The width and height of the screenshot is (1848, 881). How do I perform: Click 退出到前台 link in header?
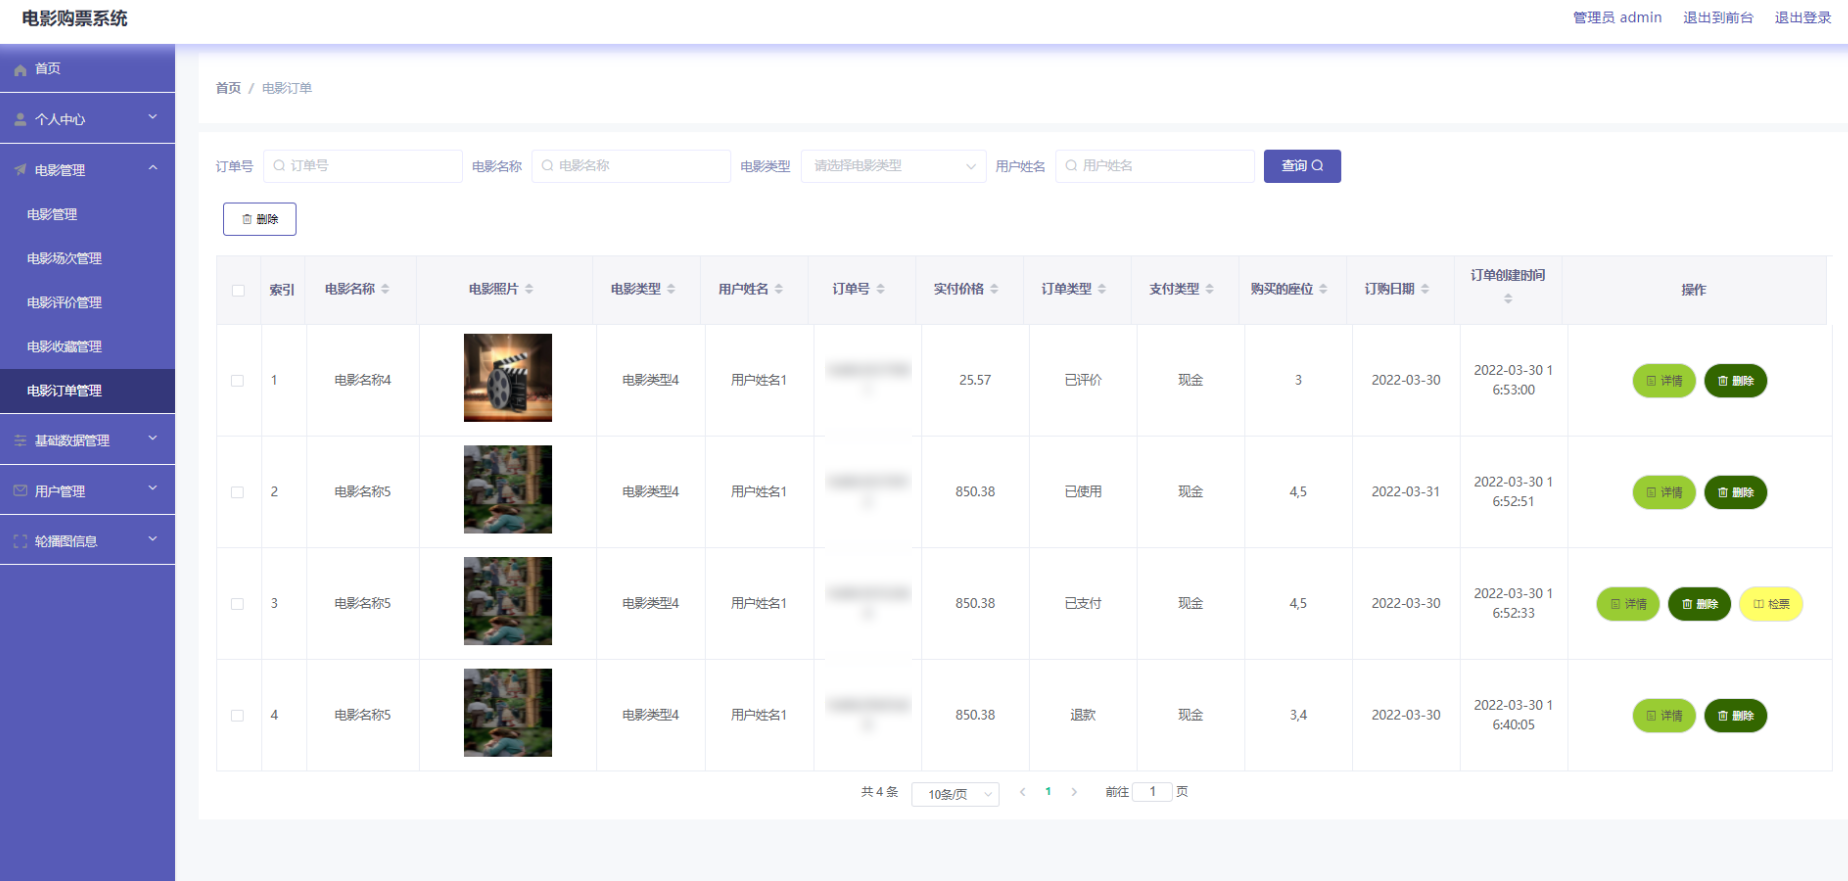(x=1718, y=18)
